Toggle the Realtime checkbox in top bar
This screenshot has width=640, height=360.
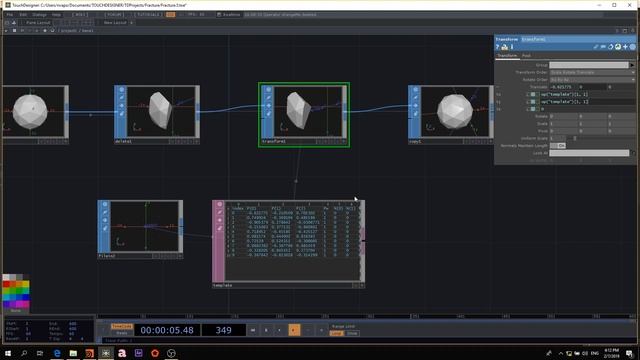[219, 15]
